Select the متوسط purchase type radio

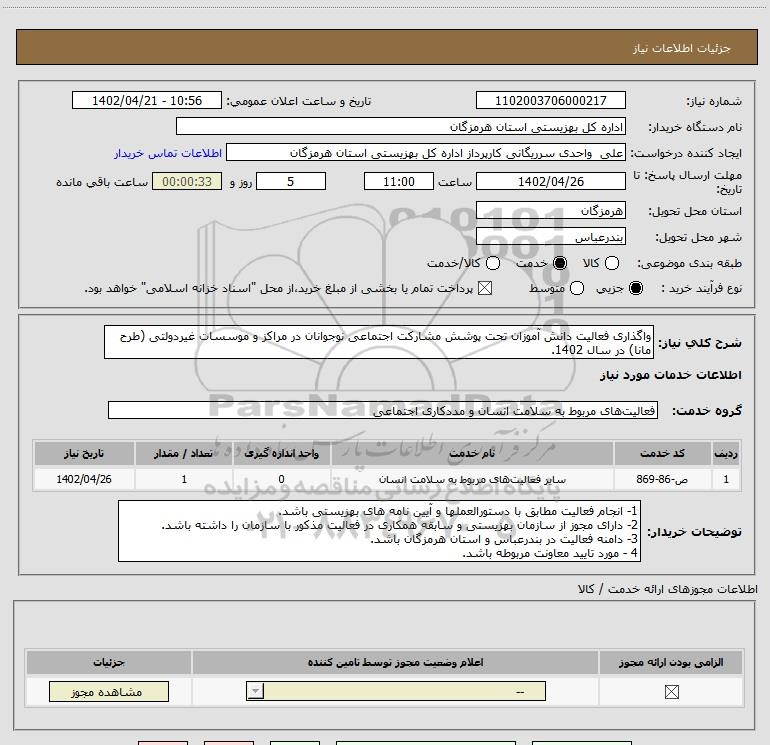pos(577,288)
